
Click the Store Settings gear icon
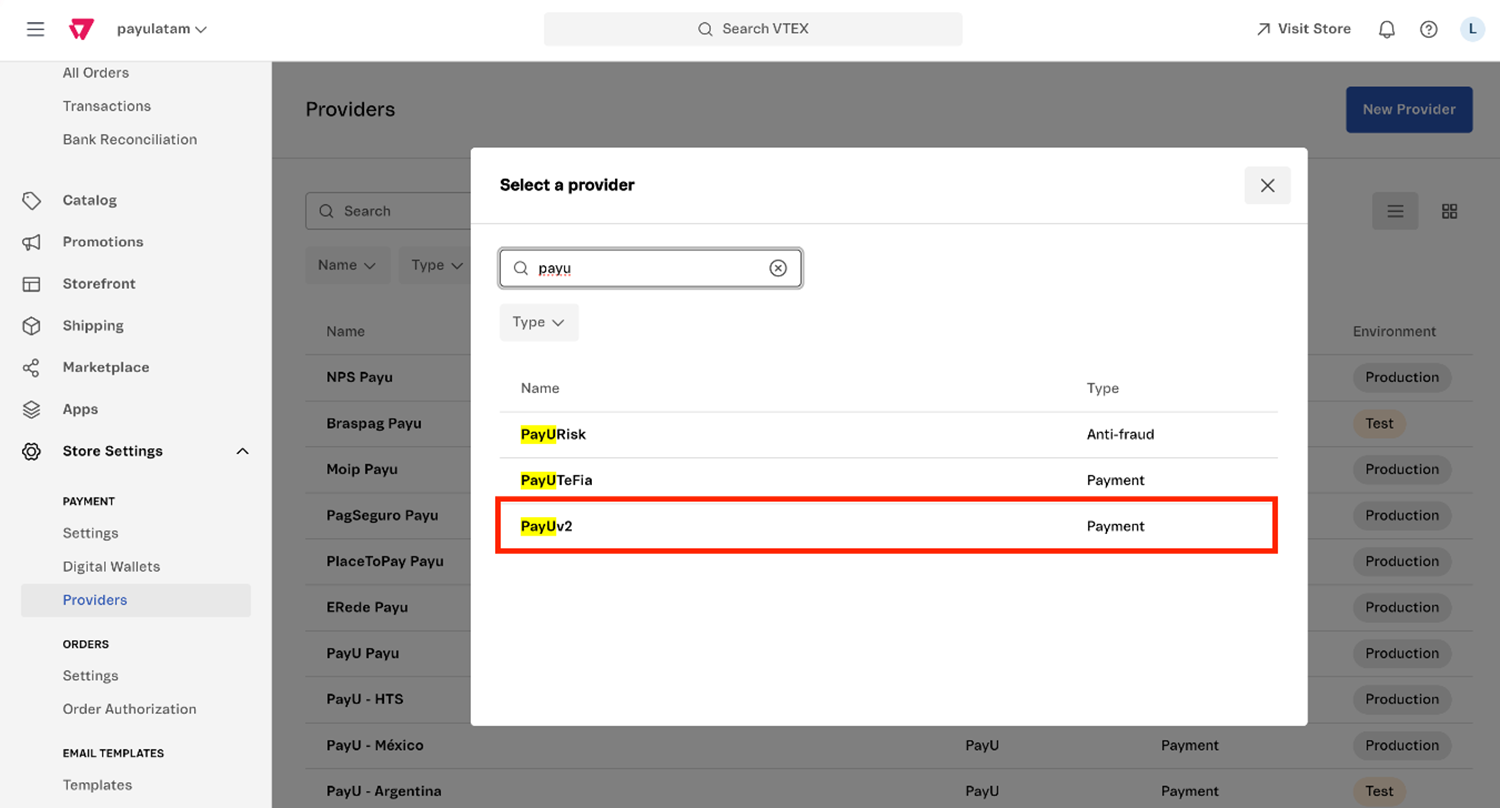tap(32, 452)
